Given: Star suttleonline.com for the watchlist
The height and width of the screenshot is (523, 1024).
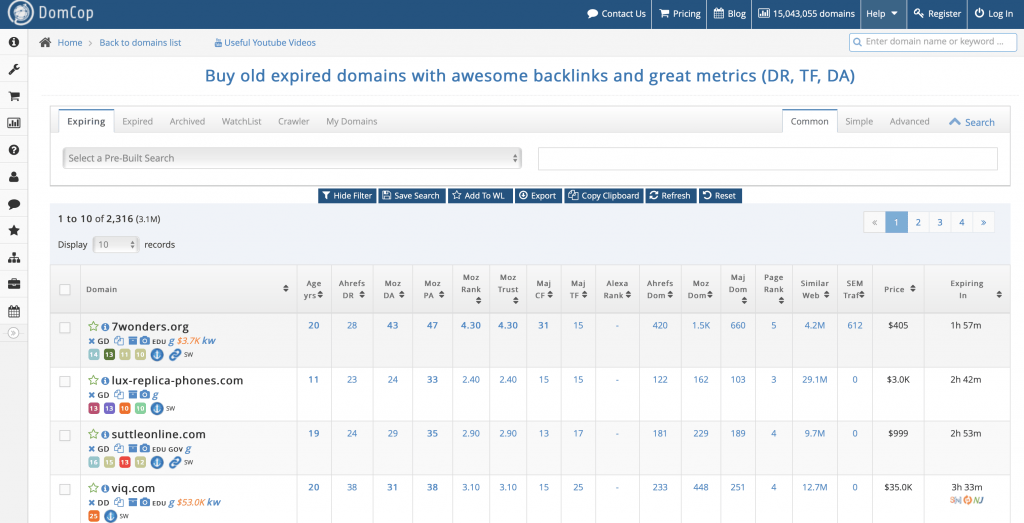Looking at the screenshot, I should (93, 434).
